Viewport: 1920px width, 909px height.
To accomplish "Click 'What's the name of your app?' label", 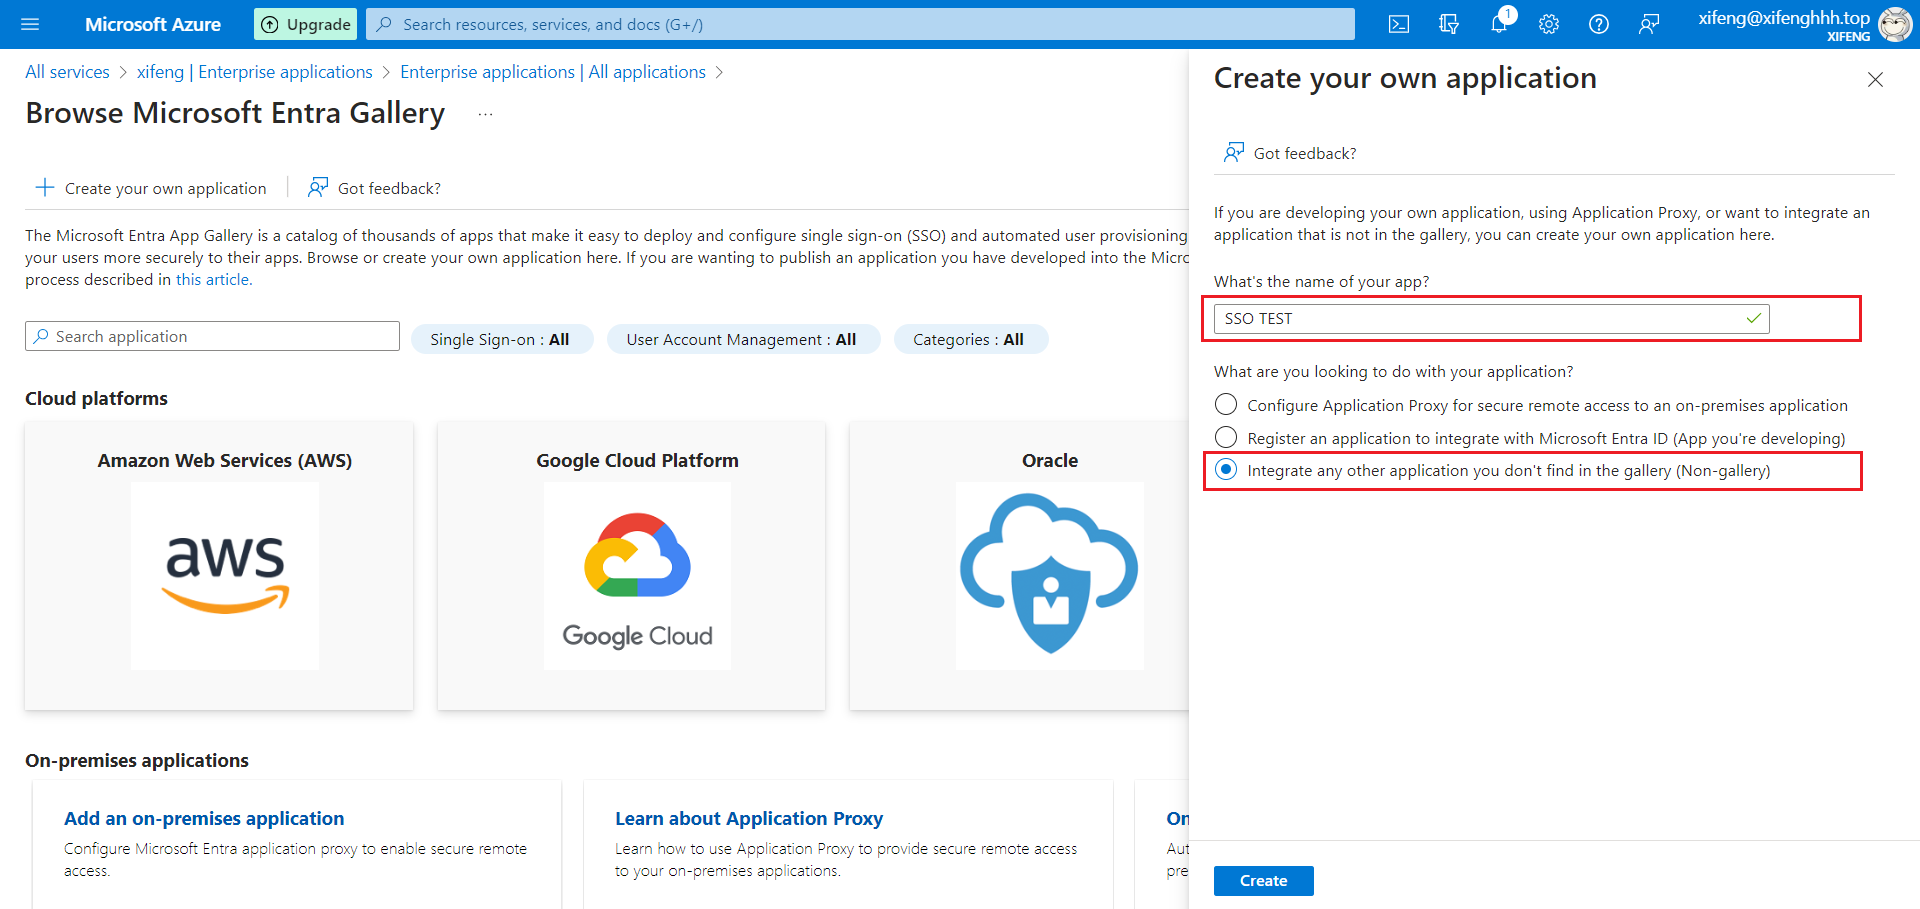I will click(x=1321, y=282).
